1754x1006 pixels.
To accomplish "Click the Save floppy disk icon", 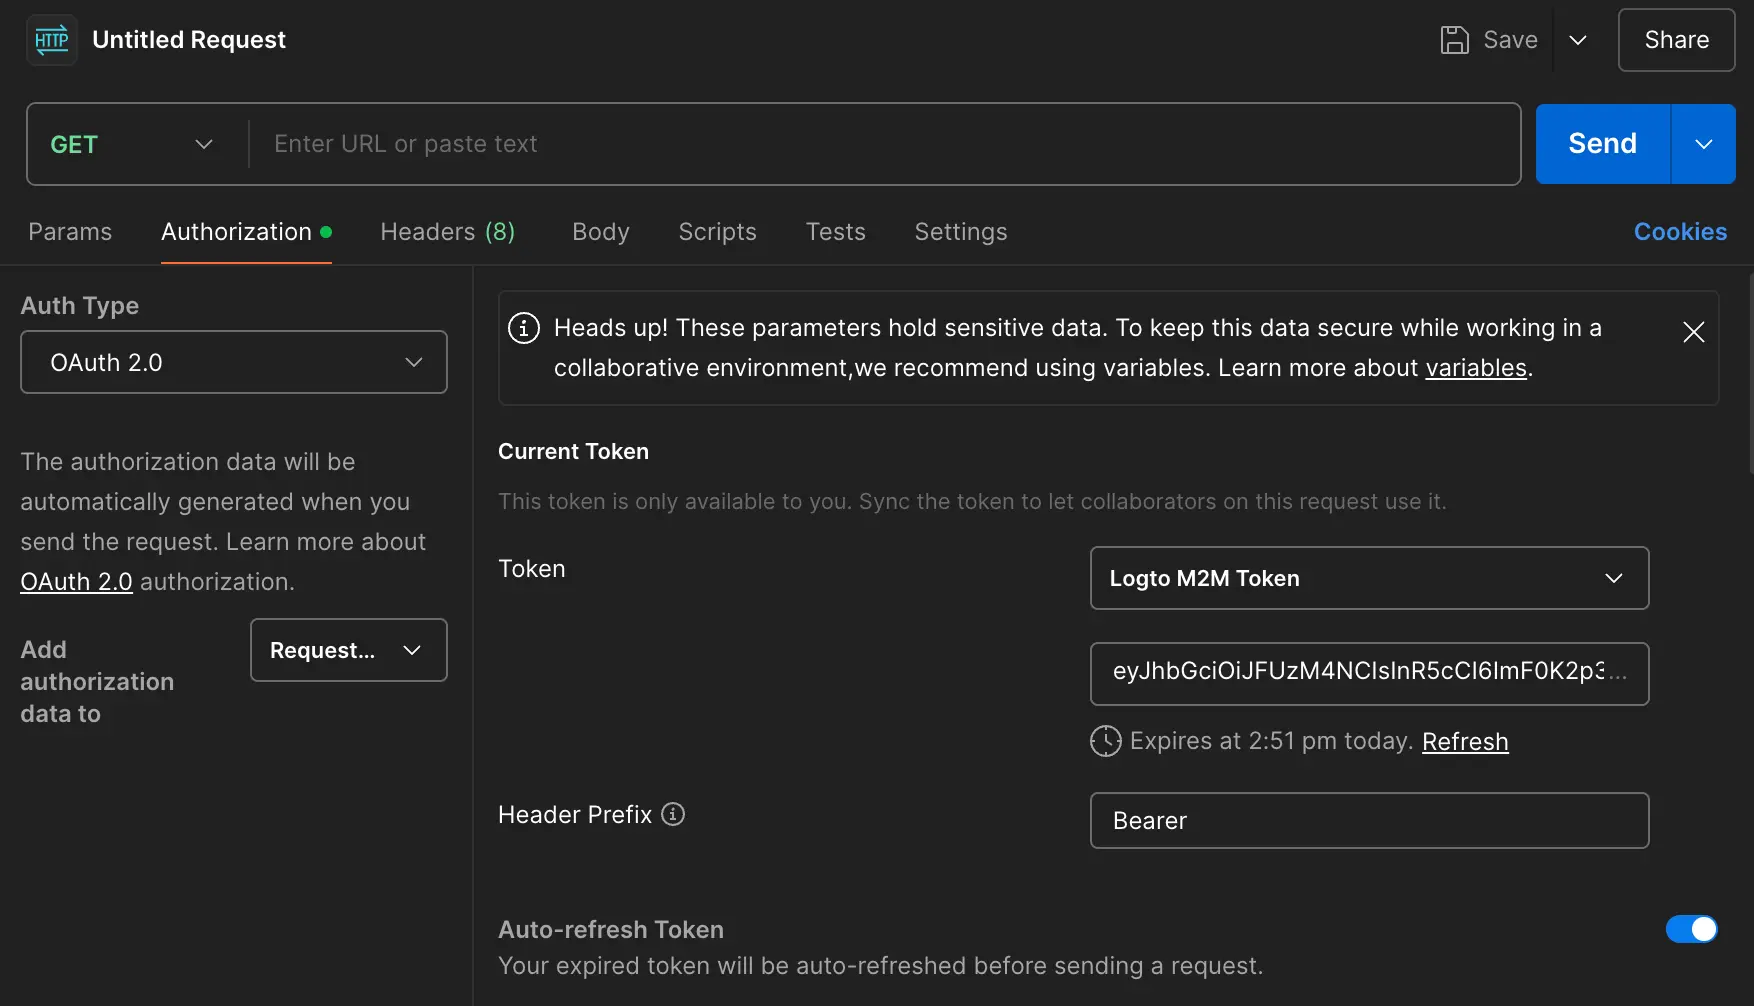I will point(1454,40).
